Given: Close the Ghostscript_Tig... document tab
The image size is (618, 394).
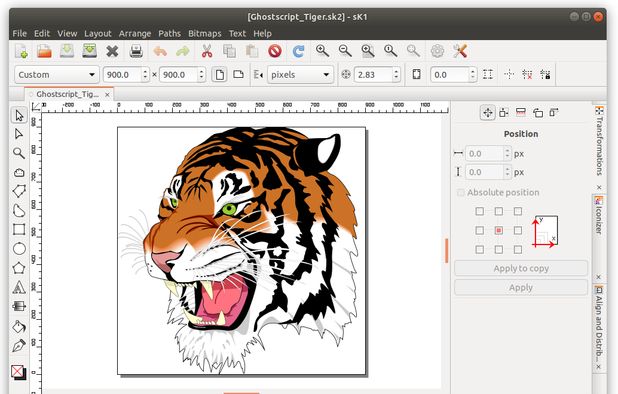Looking at the screenshot, I should [x=107, y=95].
